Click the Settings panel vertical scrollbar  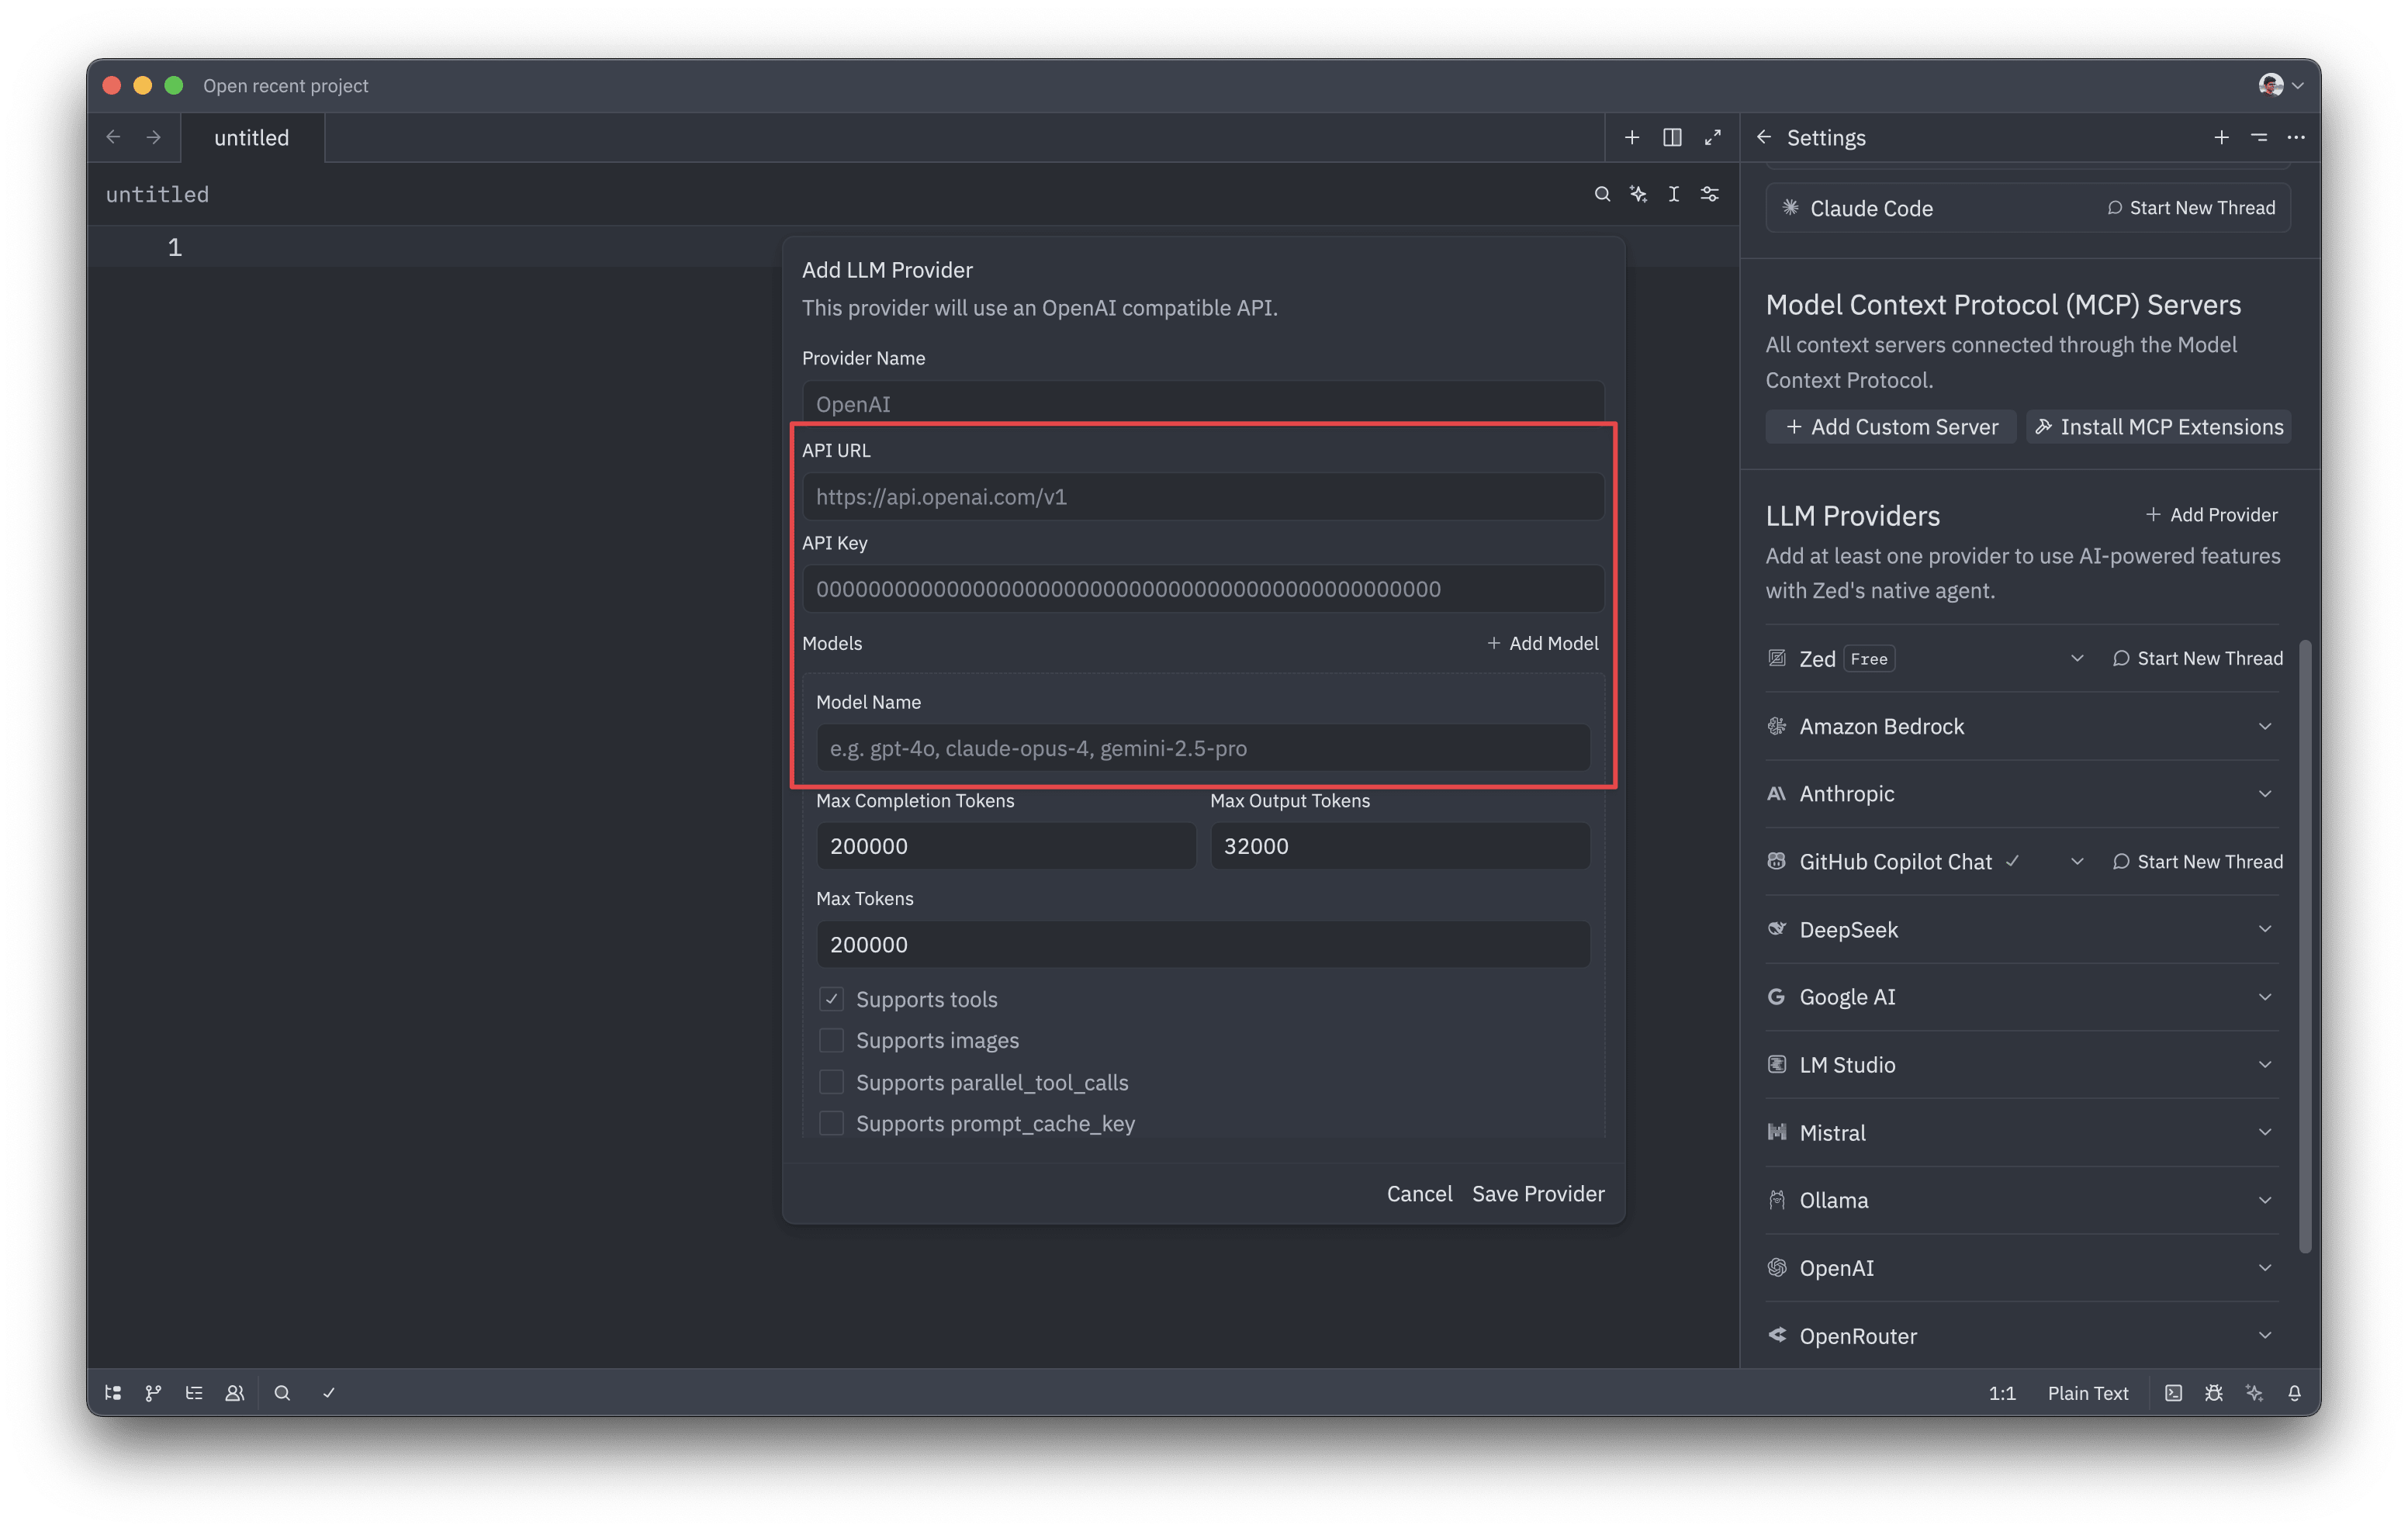tap(2306, 946)
